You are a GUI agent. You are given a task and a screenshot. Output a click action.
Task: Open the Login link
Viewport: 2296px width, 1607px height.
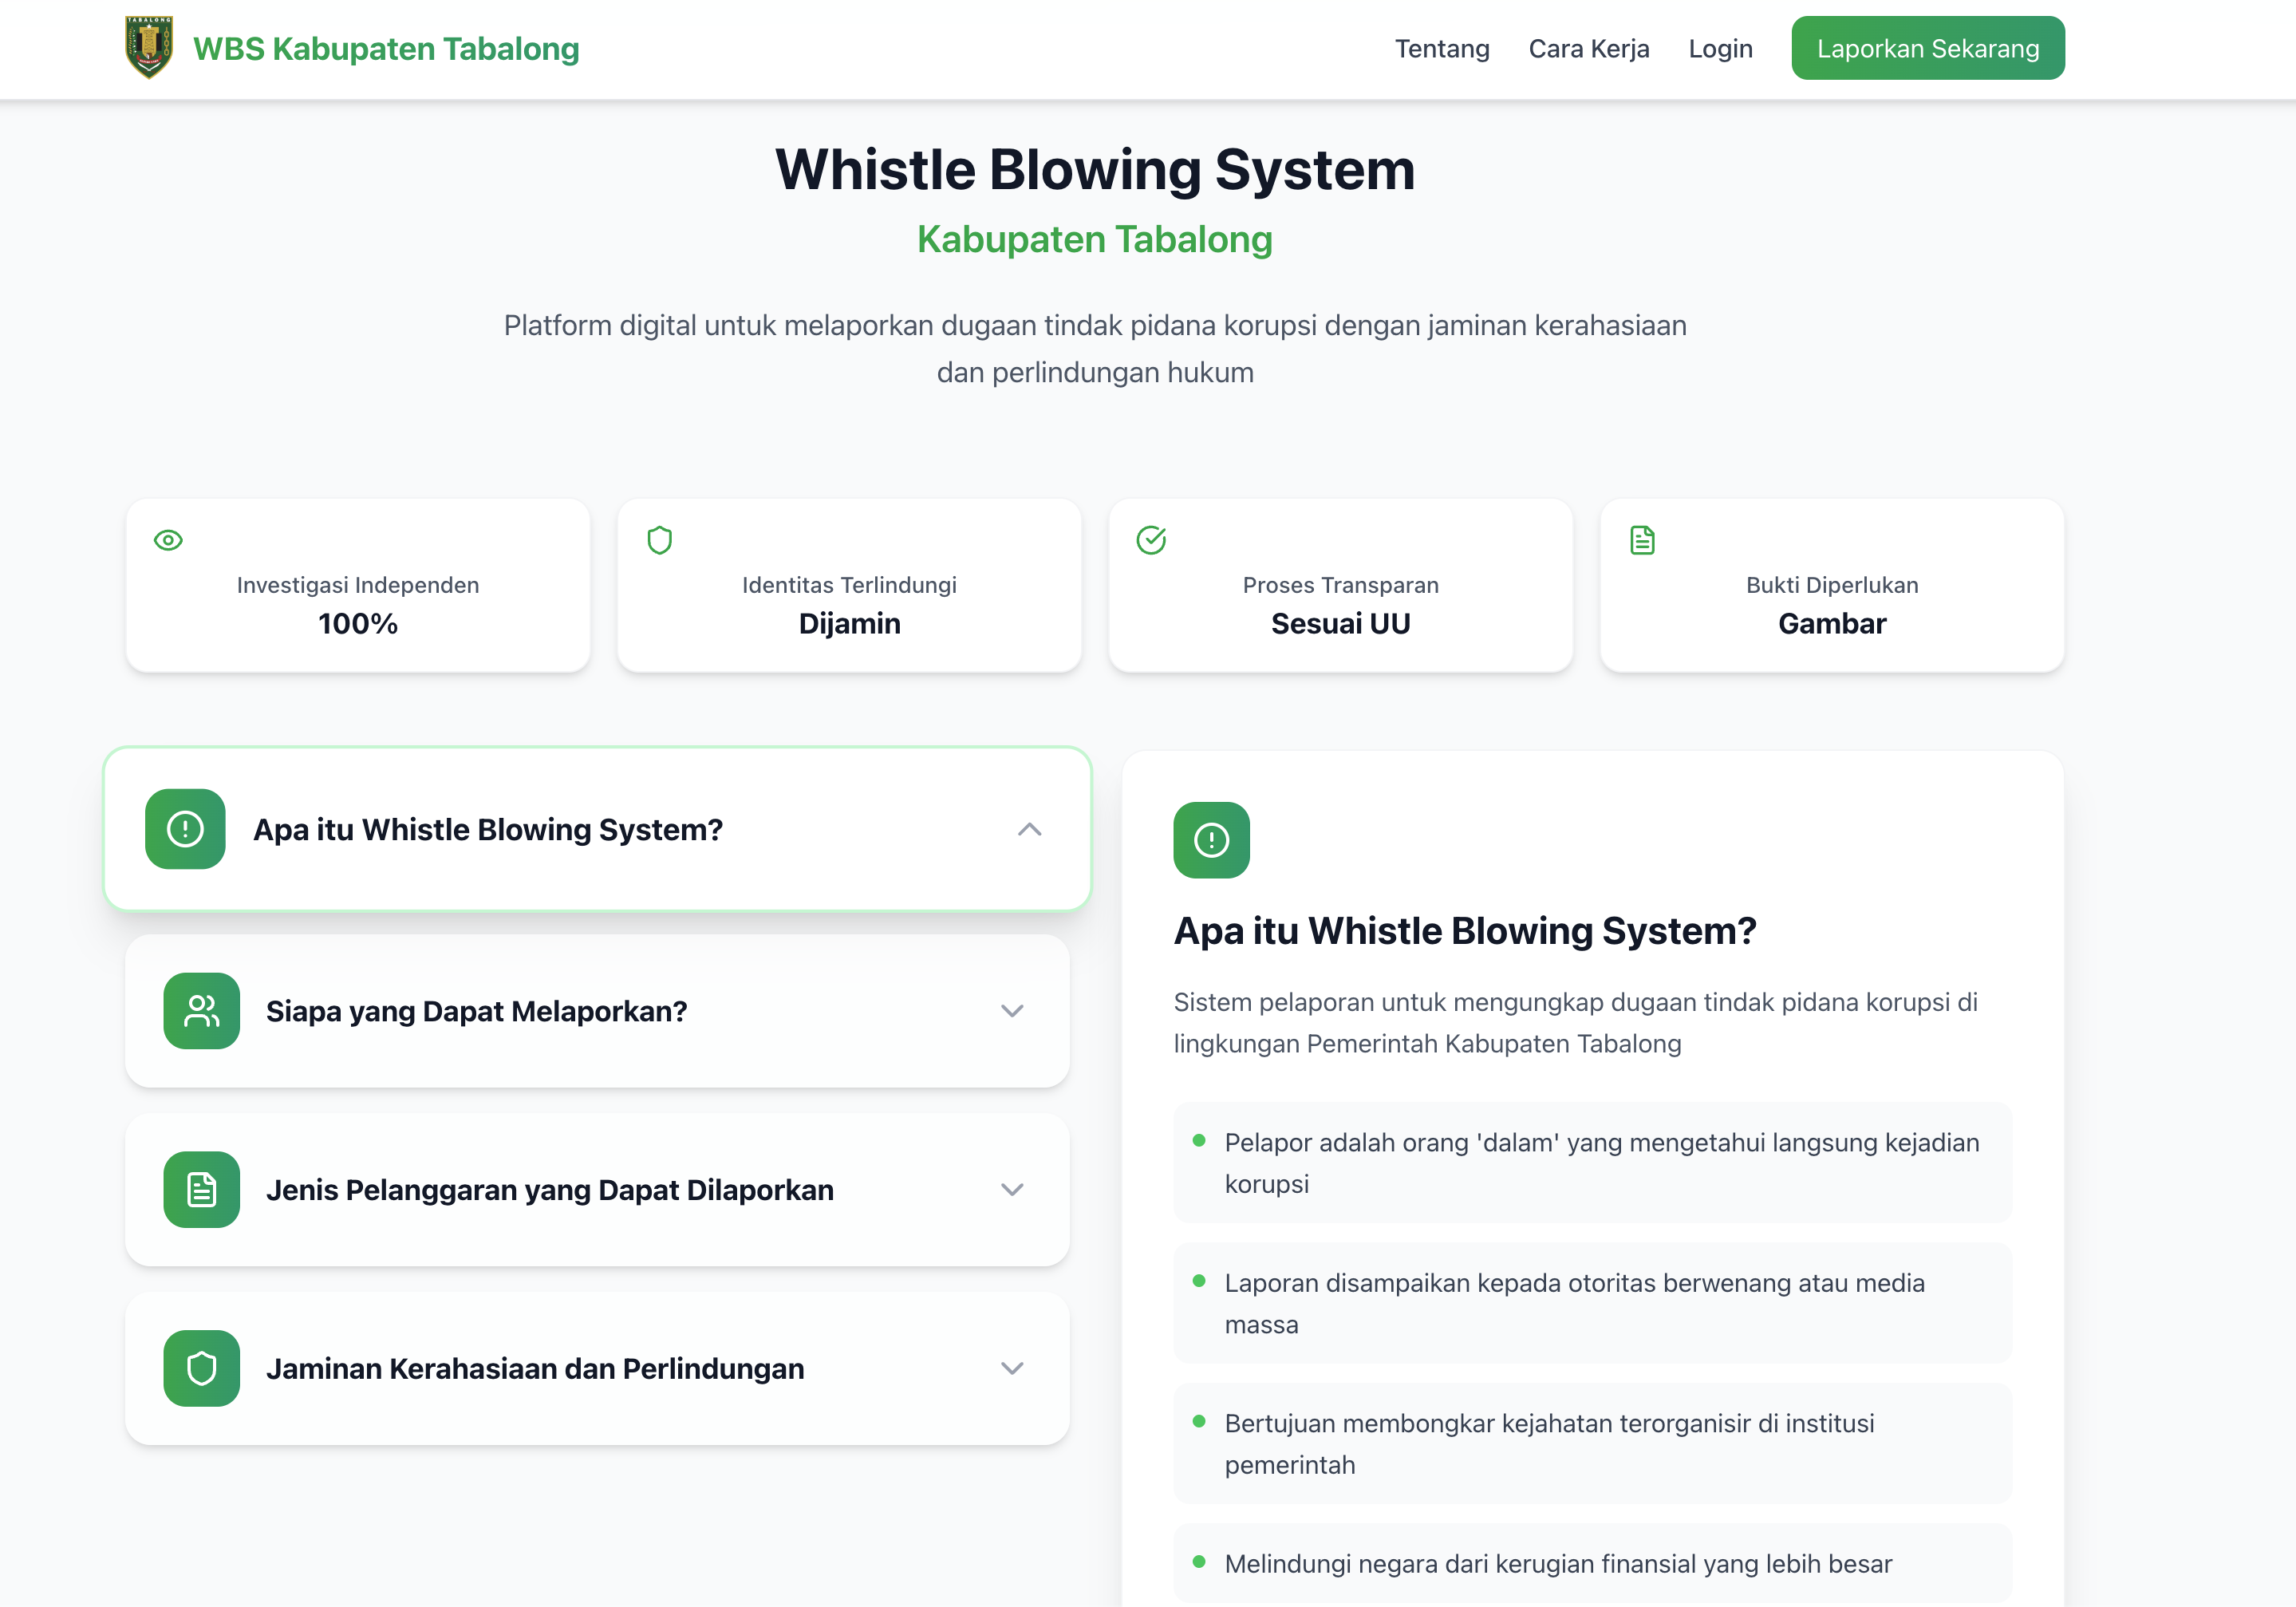point(1720,49)
